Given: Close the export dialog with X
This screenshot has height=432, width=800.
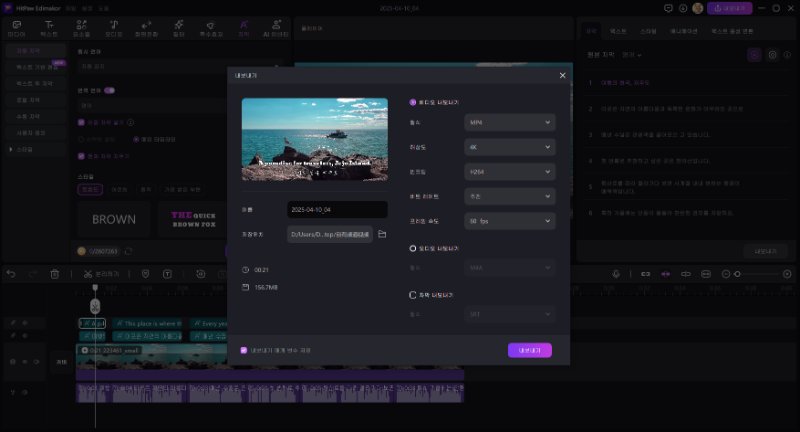Looking at the screenshot, I should (x=562, y=75).
